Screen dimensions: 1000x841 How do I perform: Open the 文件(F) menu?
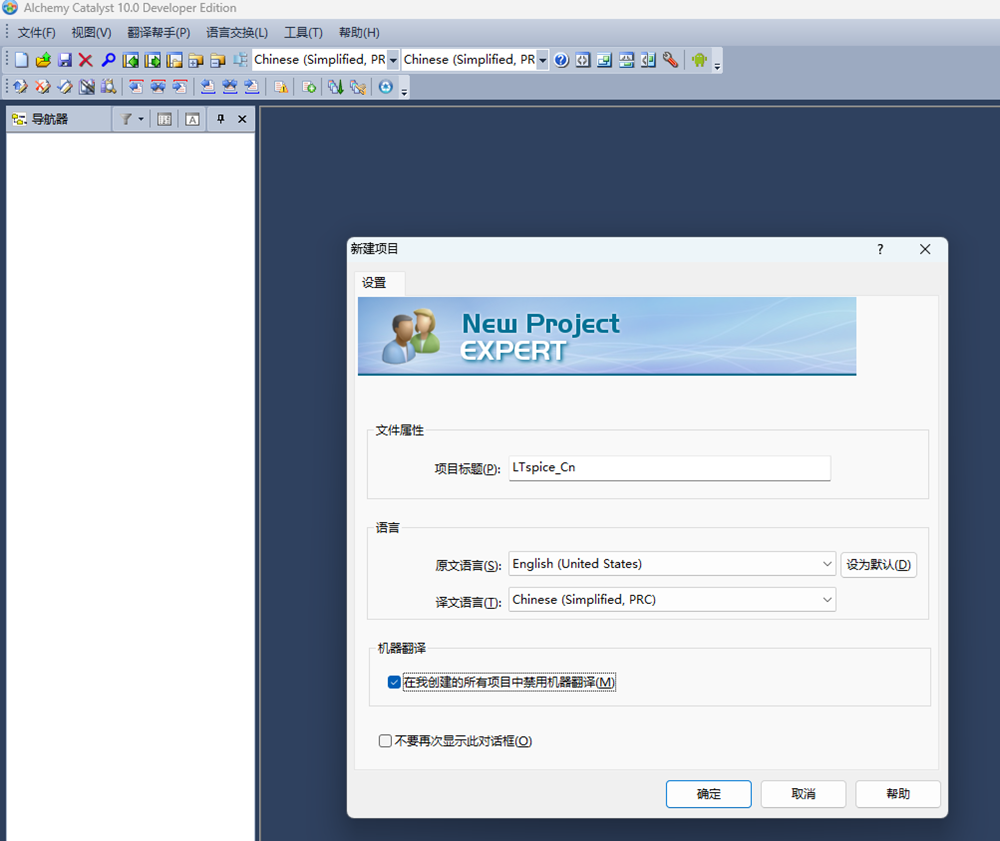point(36,33)
